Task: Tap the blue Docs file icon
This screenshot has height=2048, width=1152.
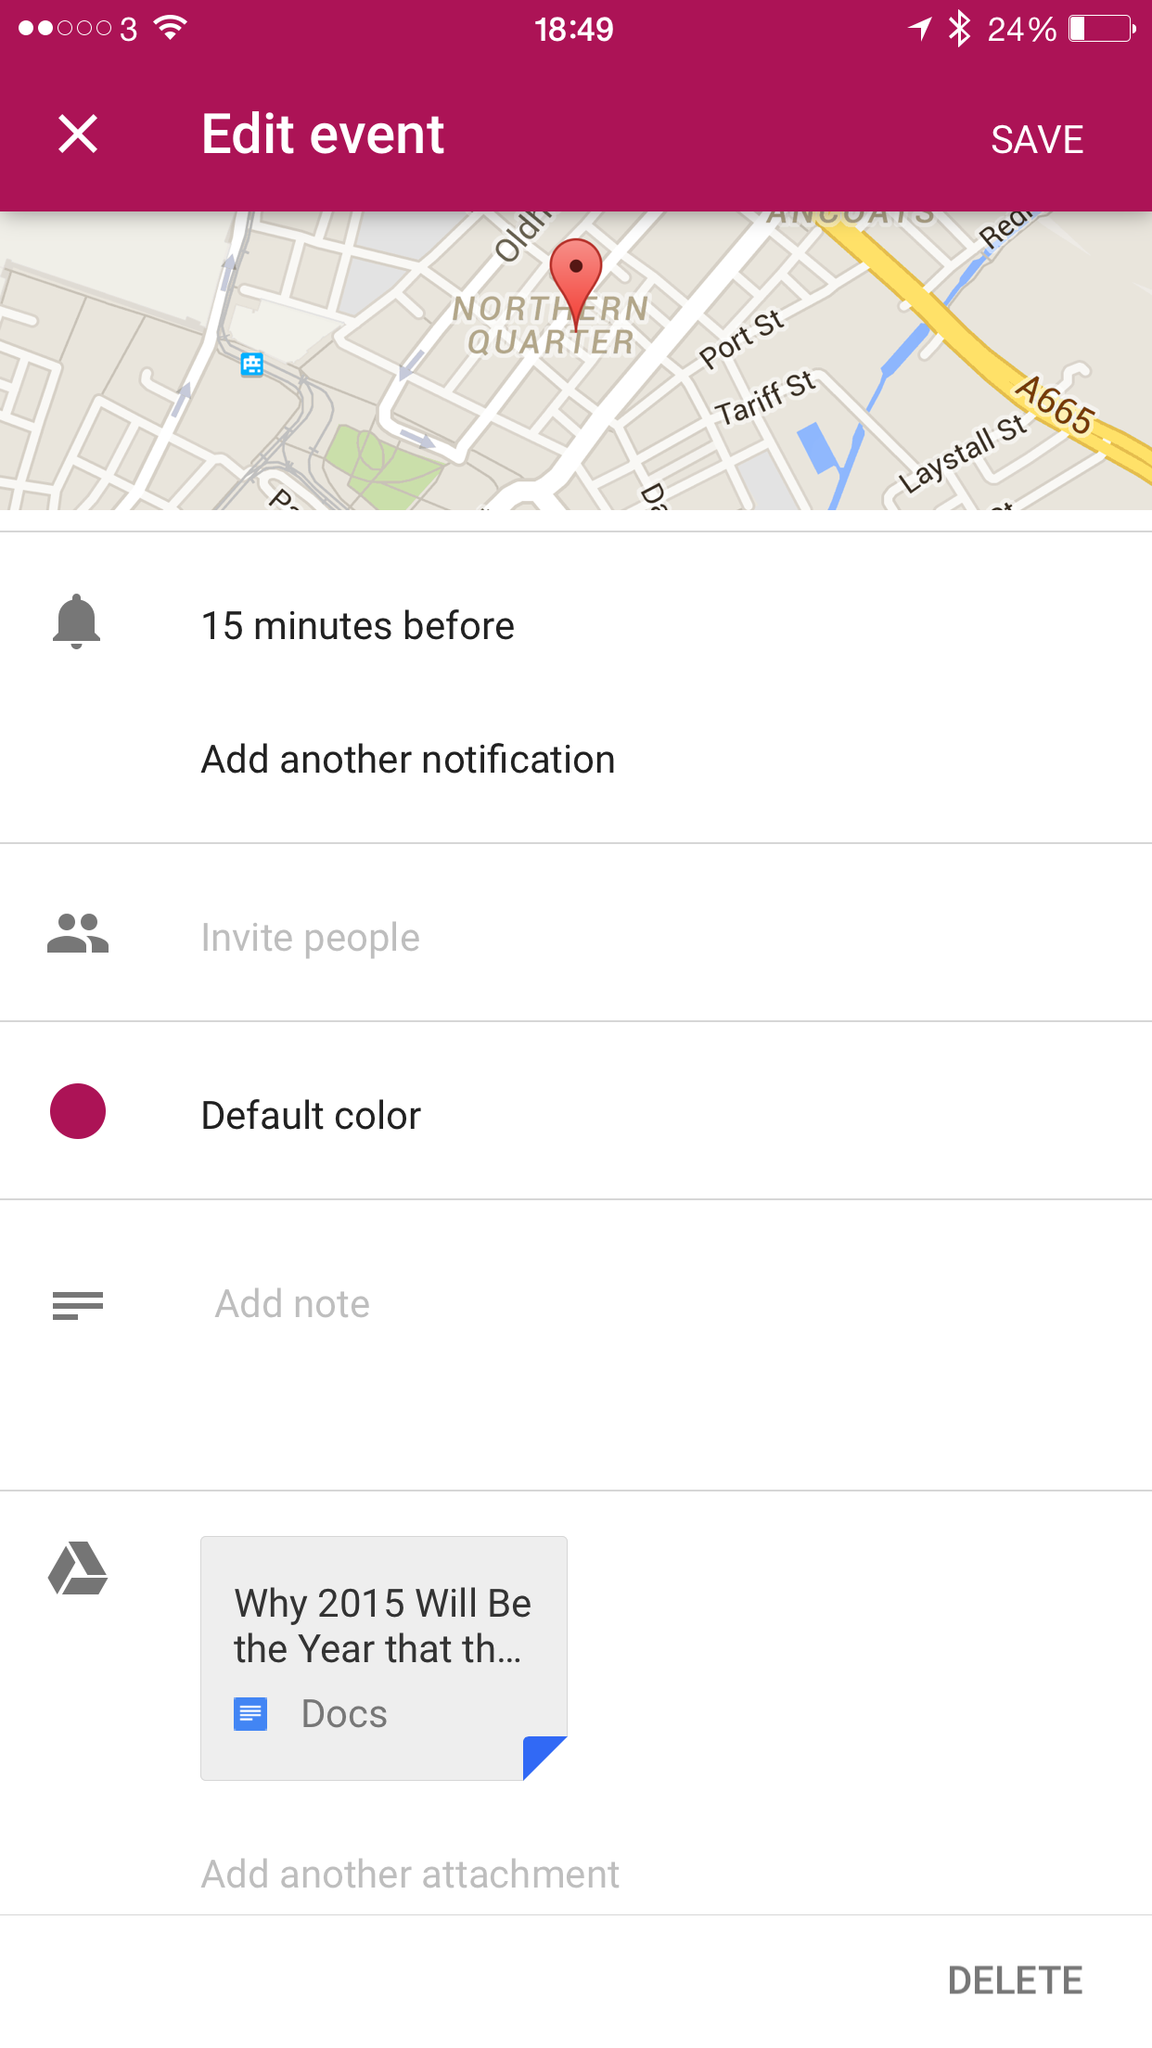Action: tap(251, 1714)
